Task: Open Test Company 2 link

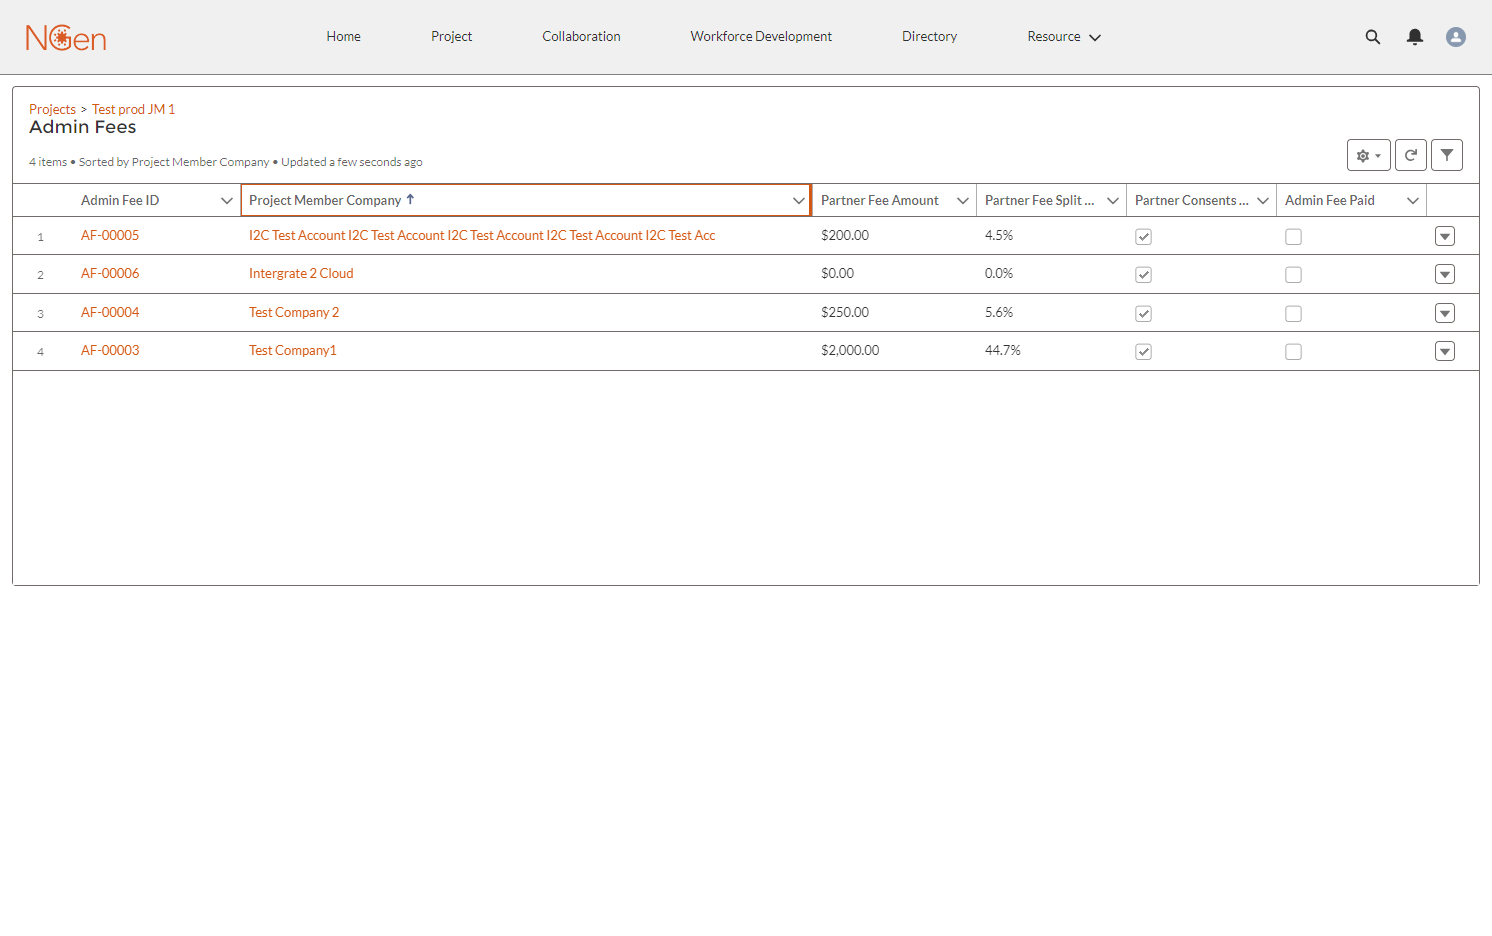Action: tap(294, 313)
